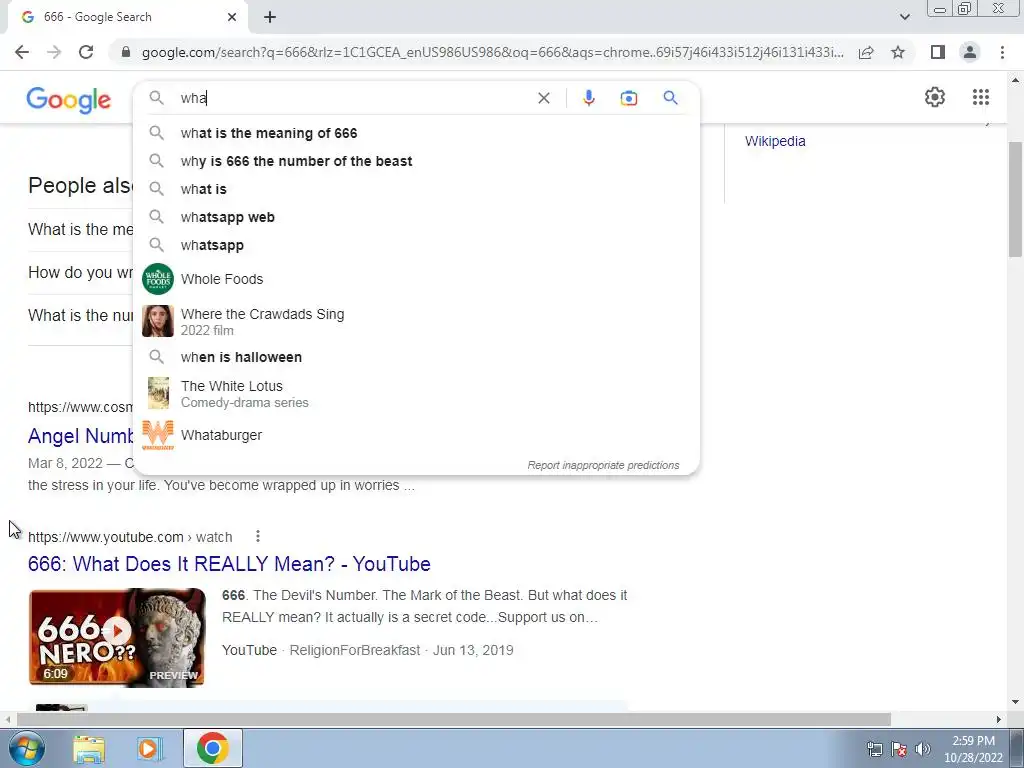Reload the current page
Viewport: 1024px width, 768px height.
(86, 52)
